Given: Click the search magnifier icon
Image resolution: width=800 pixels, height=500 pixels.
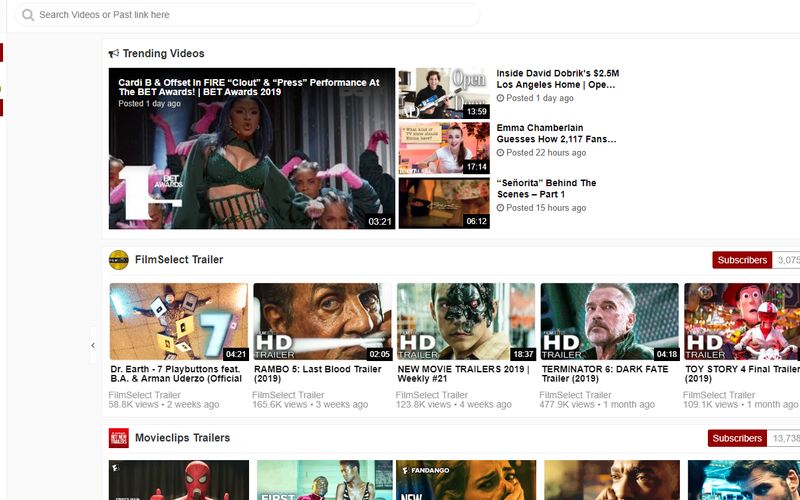Looking at the screenshot, I should click(x=28, y=15).
